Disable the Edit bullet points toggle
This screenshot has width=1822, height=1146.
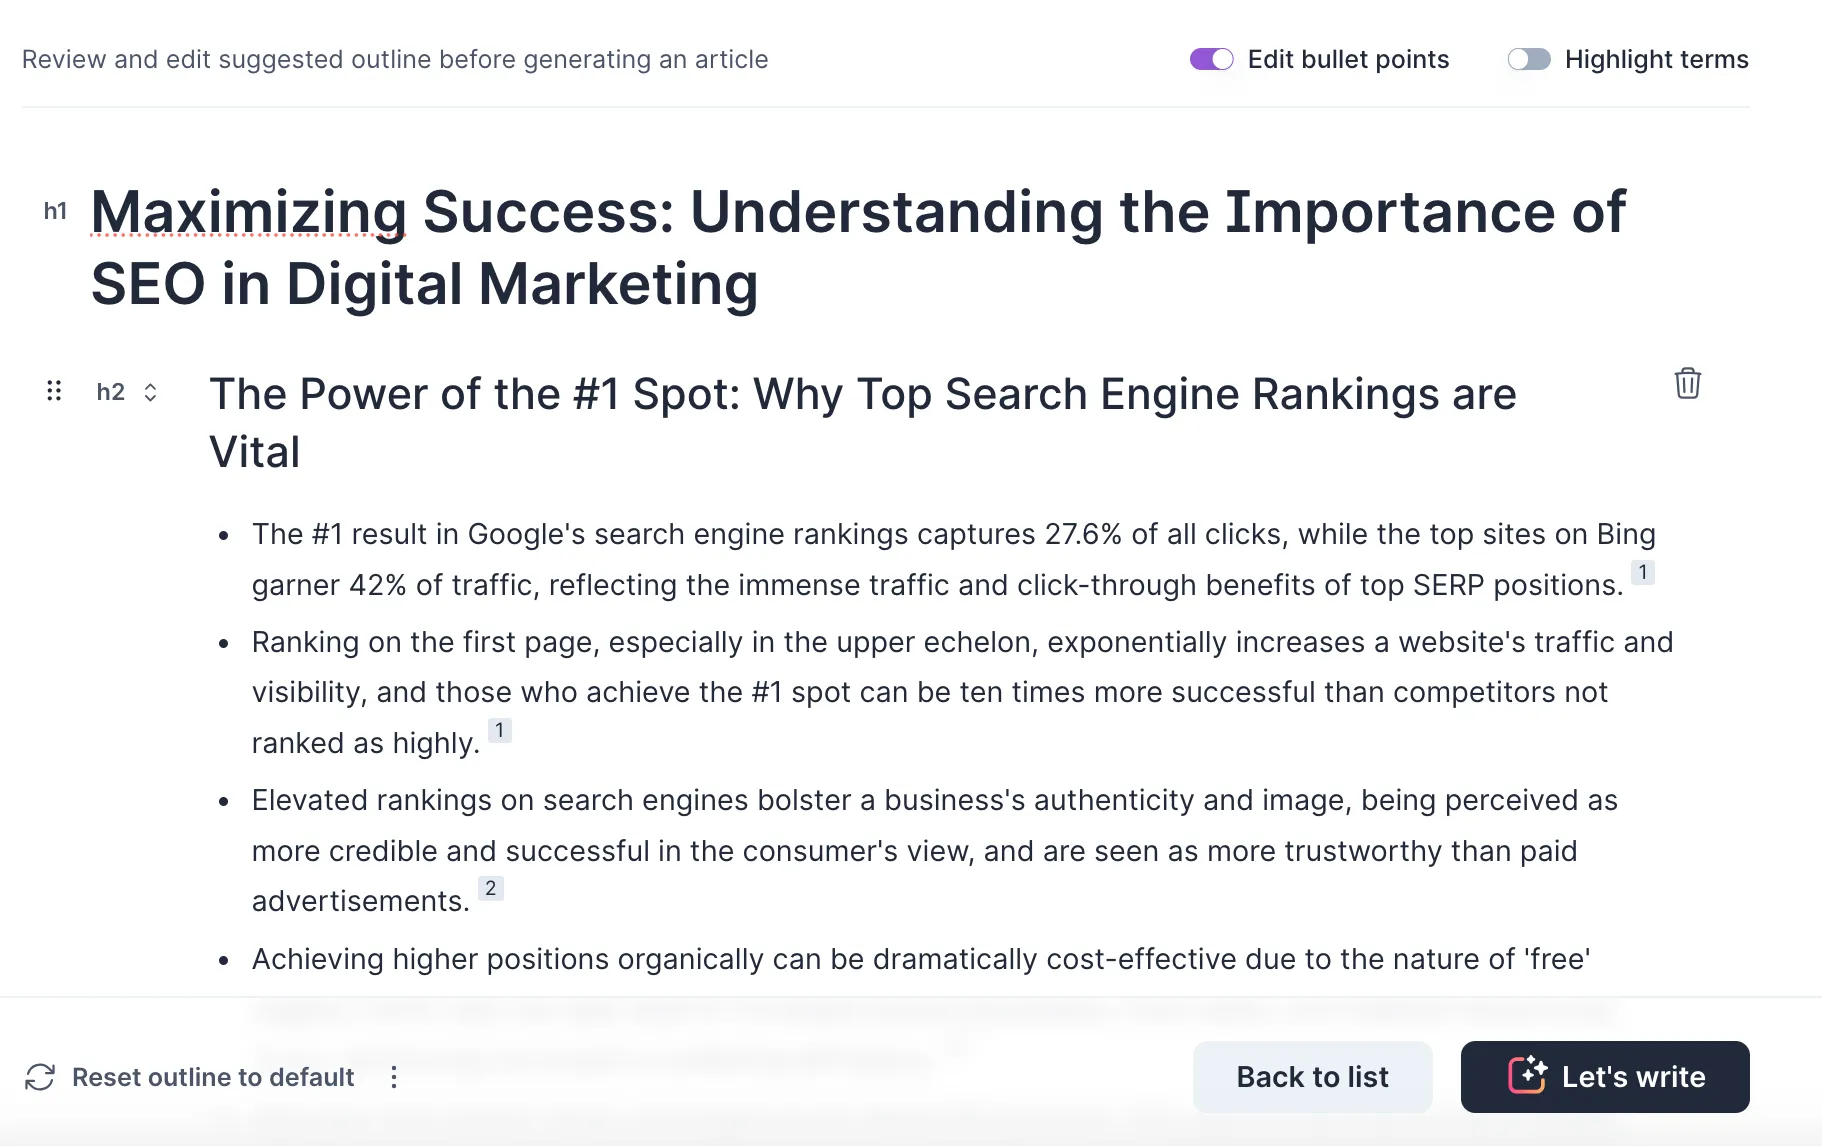click(x=1211, y=60)
